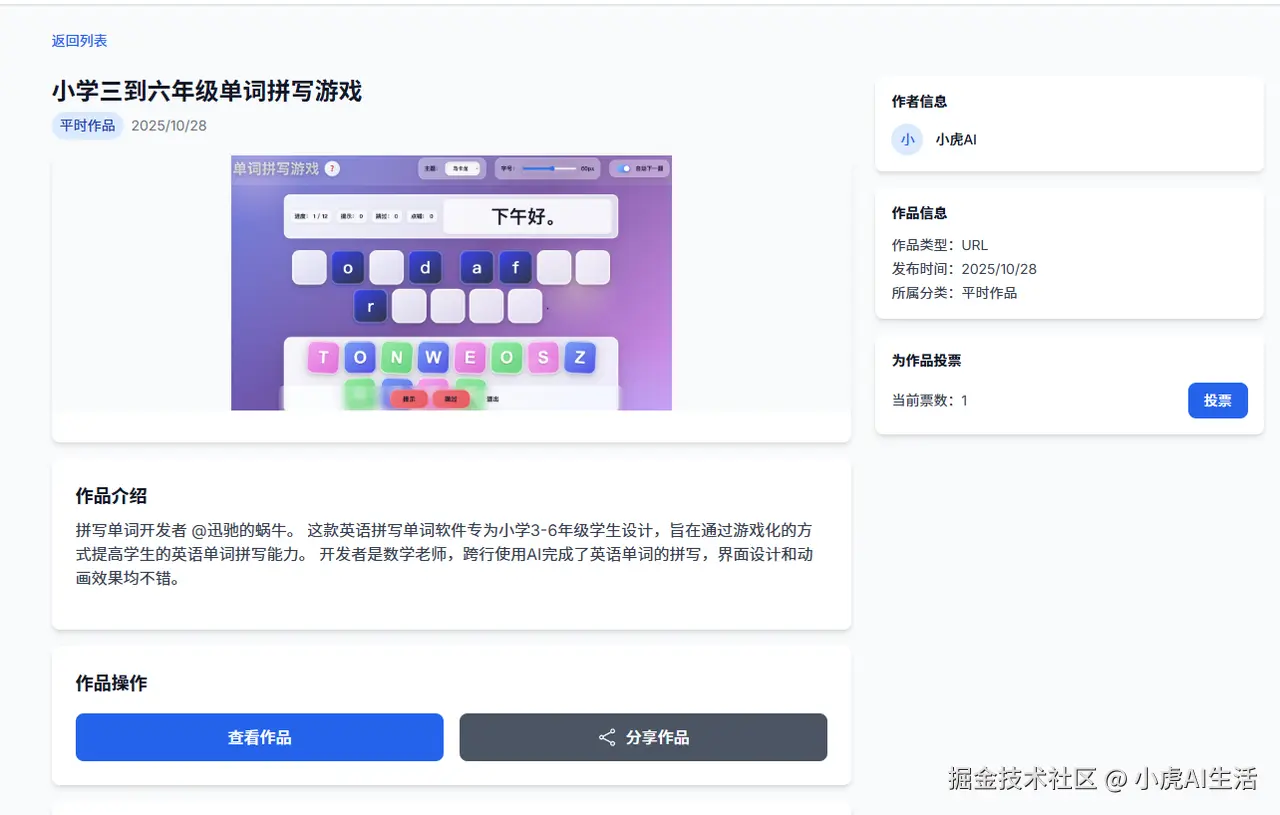Click the 查看作品 button
Image resolution: width=1280 pixels, height=815 pixels.
(x=260, y=737)
